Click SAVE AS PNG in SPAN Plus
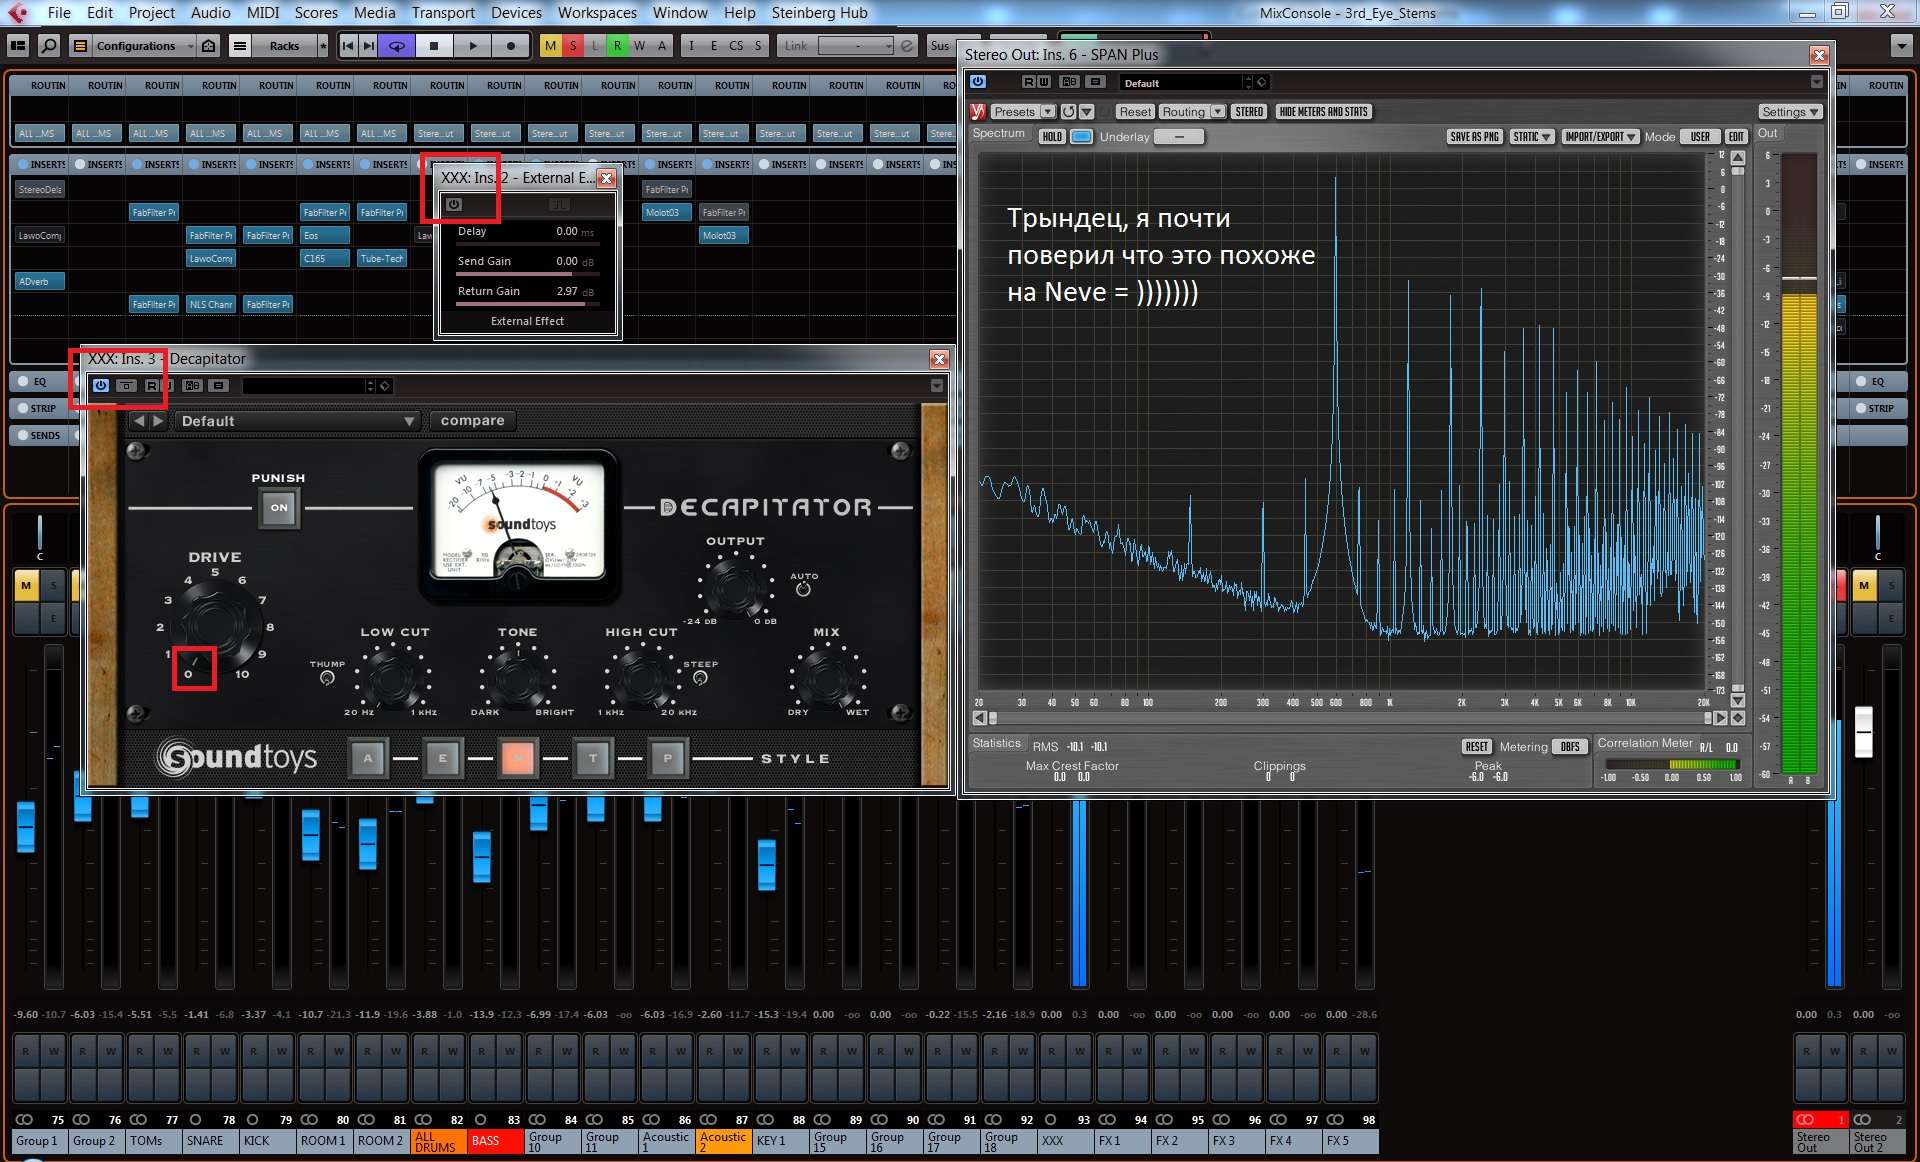Image resolution: width=1920 pixels, height=1162 pixels. (1474, 137)
